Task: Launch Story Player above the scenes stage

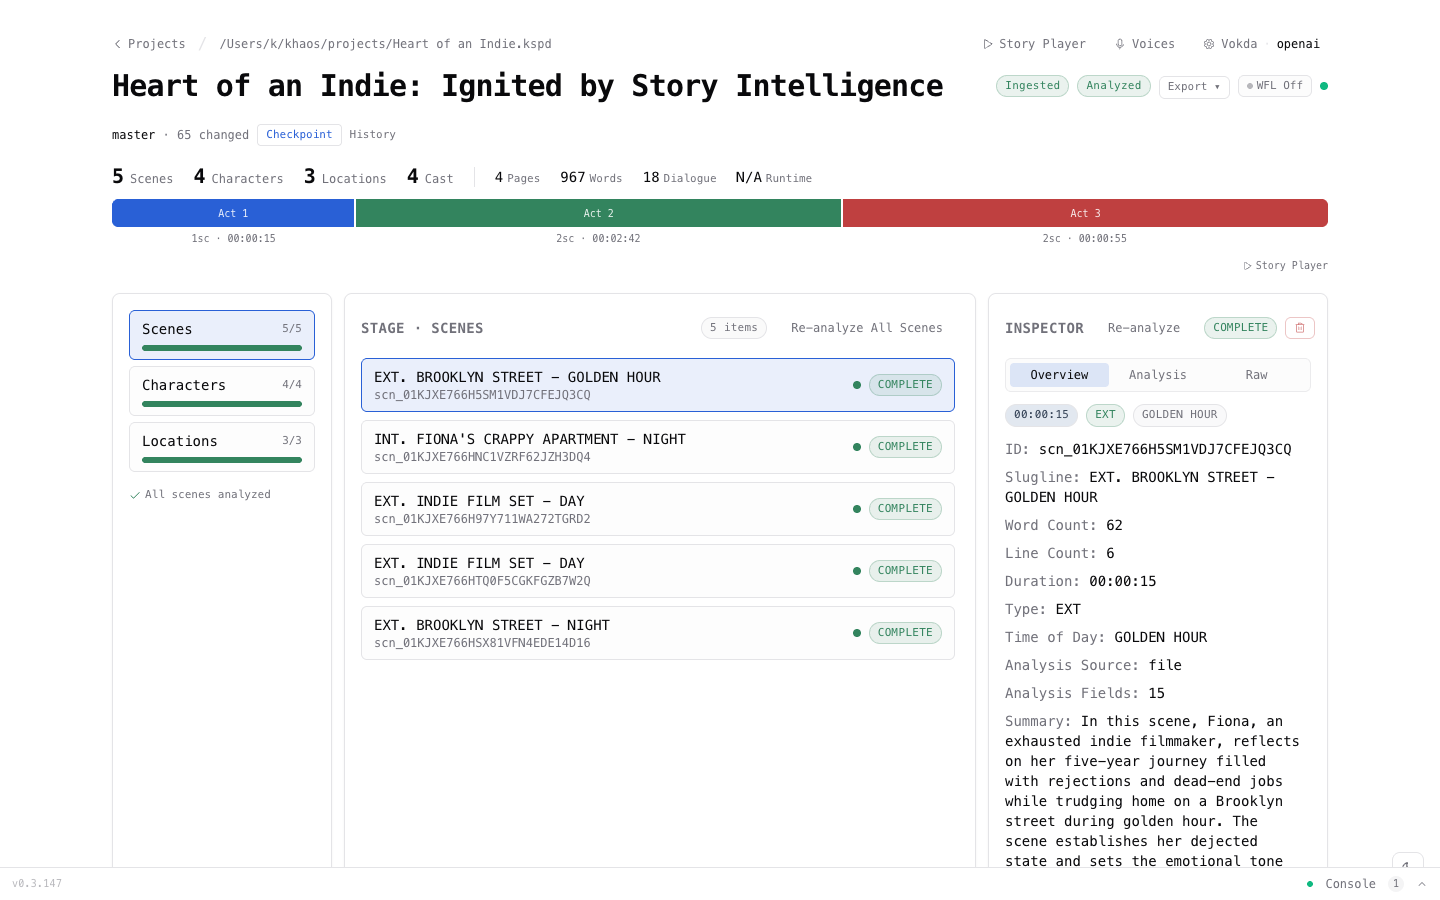Action: [x=1285, y=265]
